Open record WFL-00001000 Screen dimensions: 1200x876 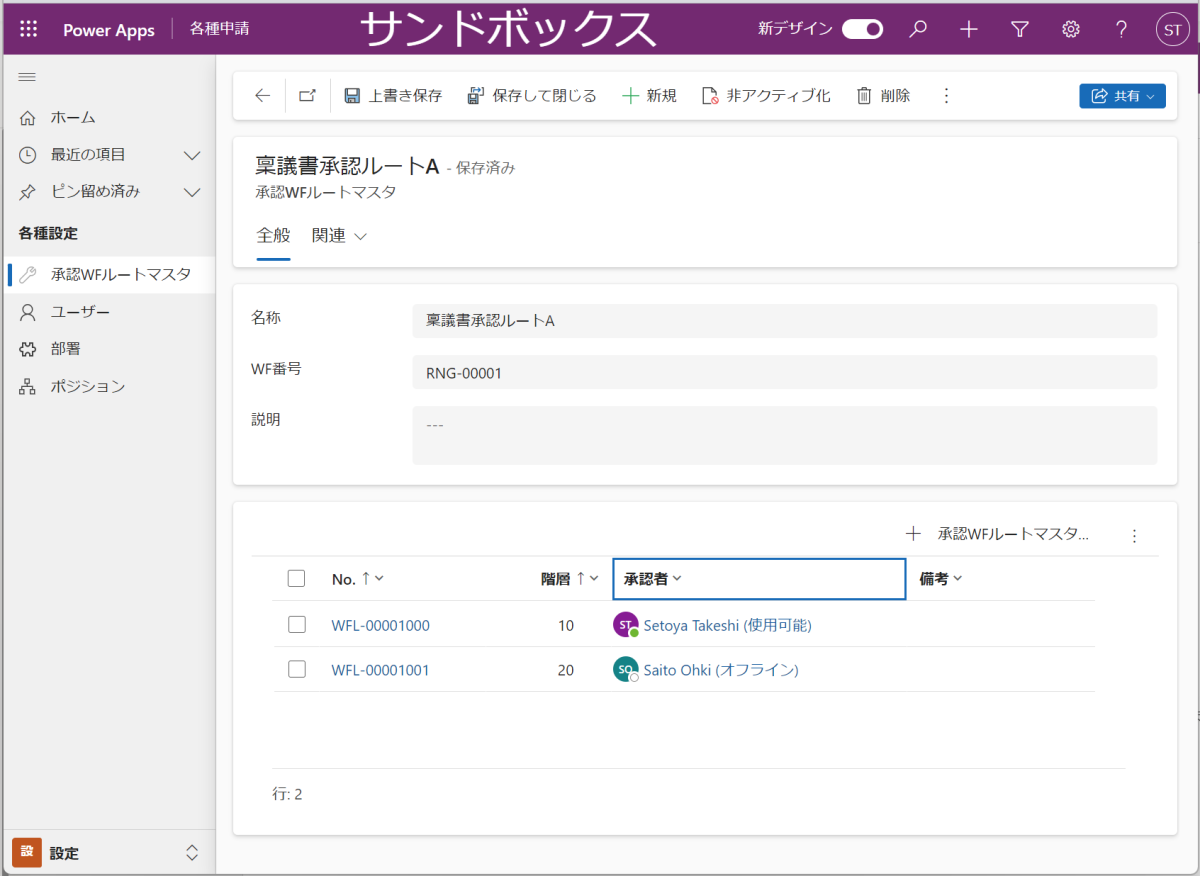point(380,624)
